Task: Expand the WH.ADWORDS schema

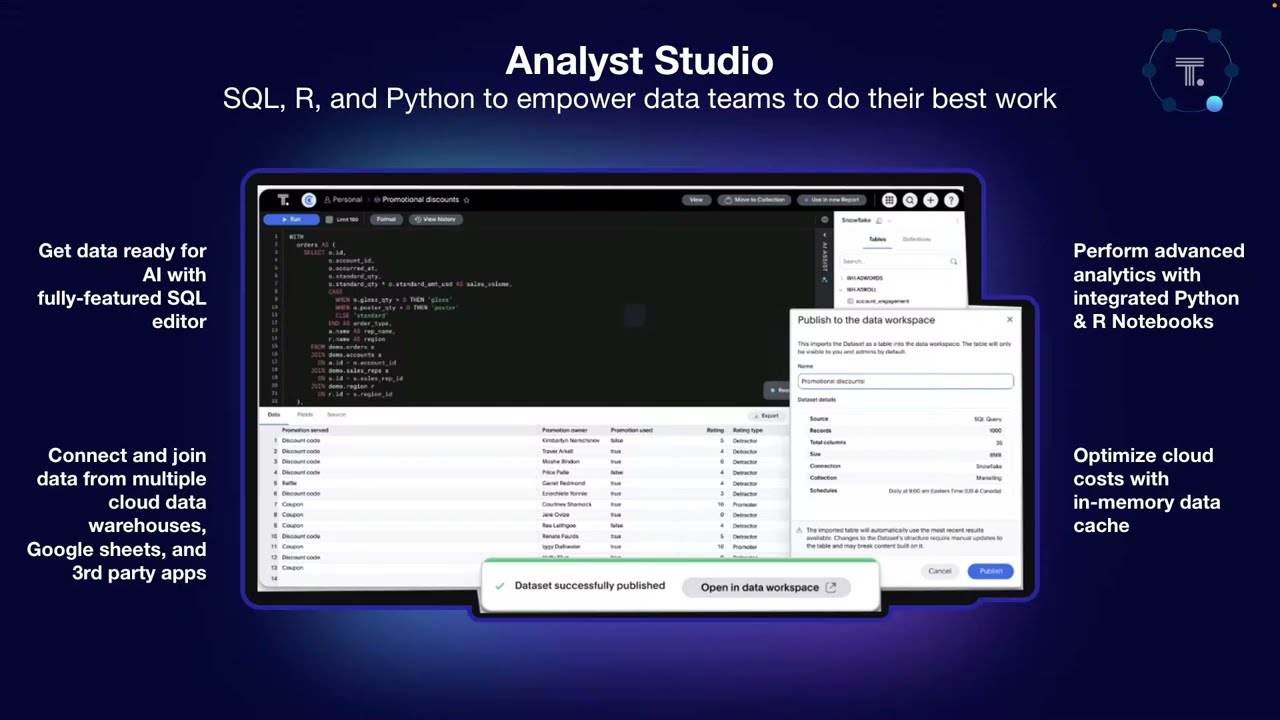Action: point(841,278)
